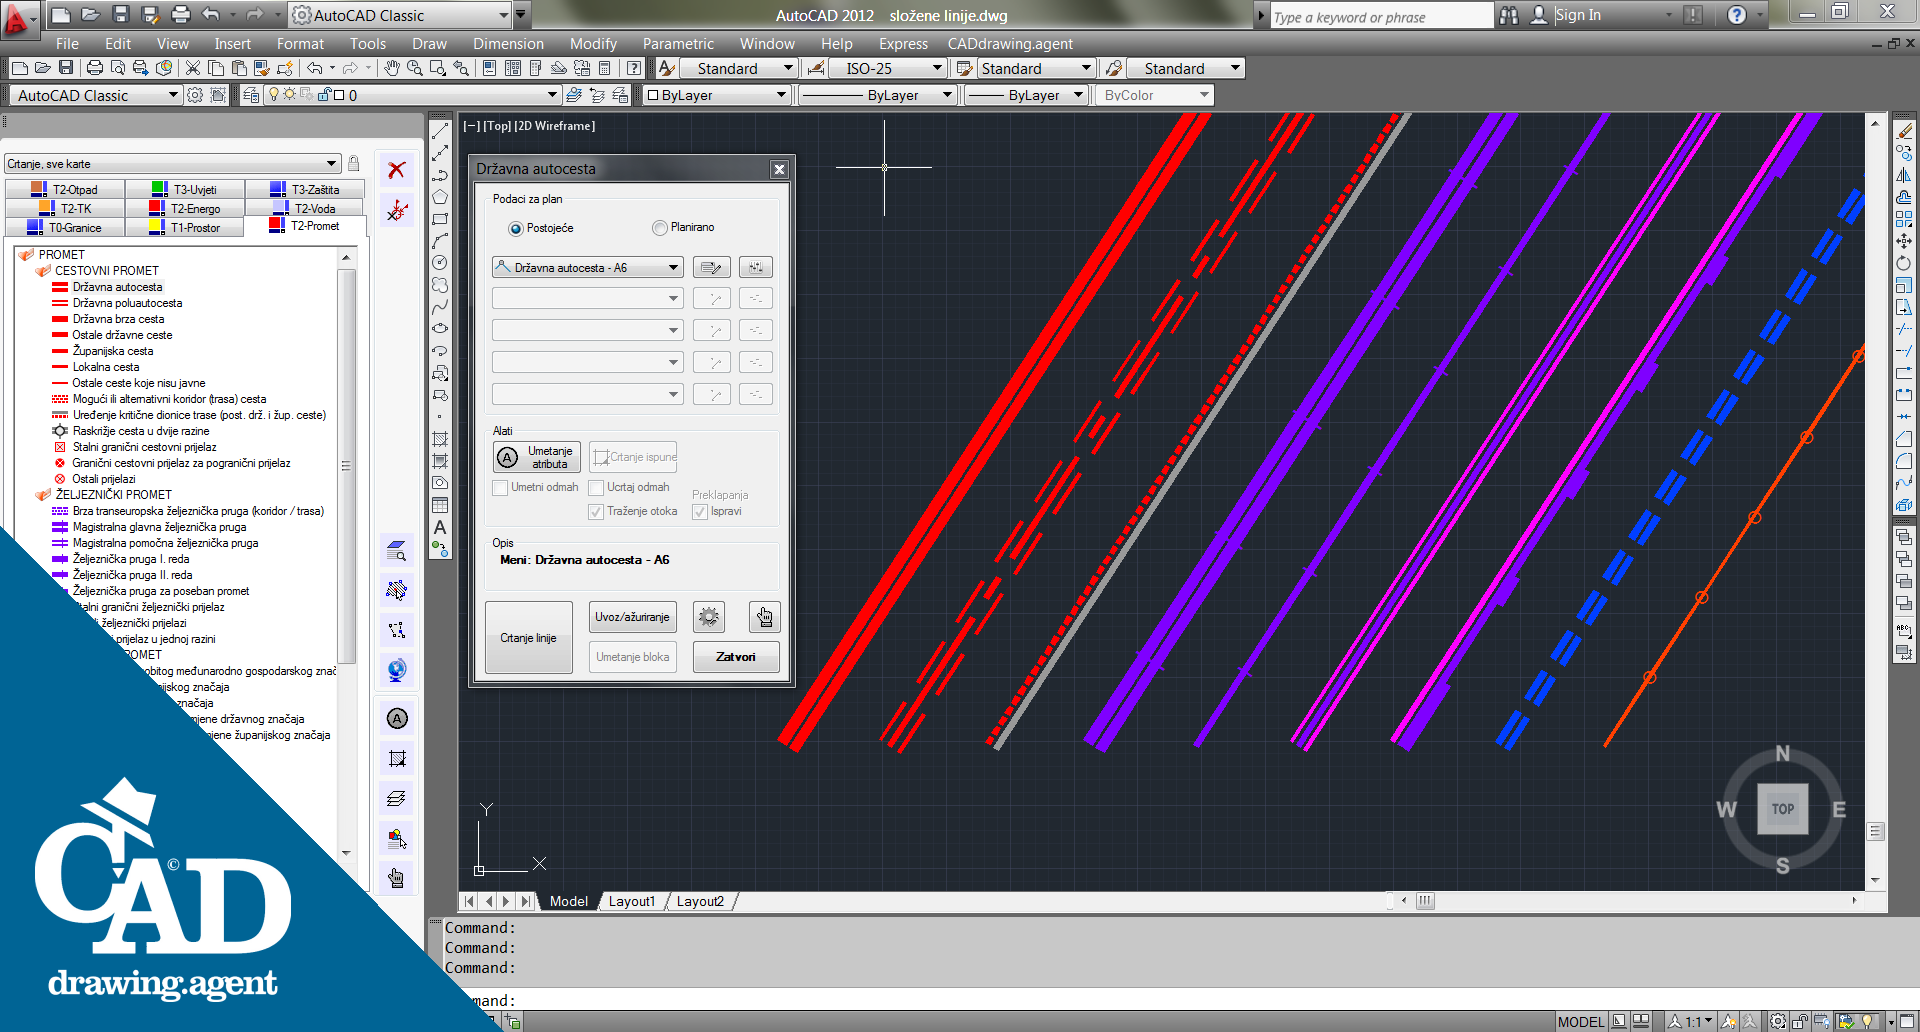Open the Hatch tool
This screenshot has width=1920, height=1032.
click(x=440, y=439)
